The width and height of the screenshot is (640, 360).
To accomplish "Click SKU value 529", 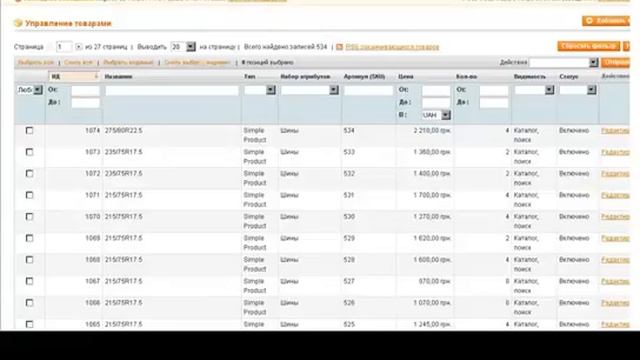I will point(349,238).
